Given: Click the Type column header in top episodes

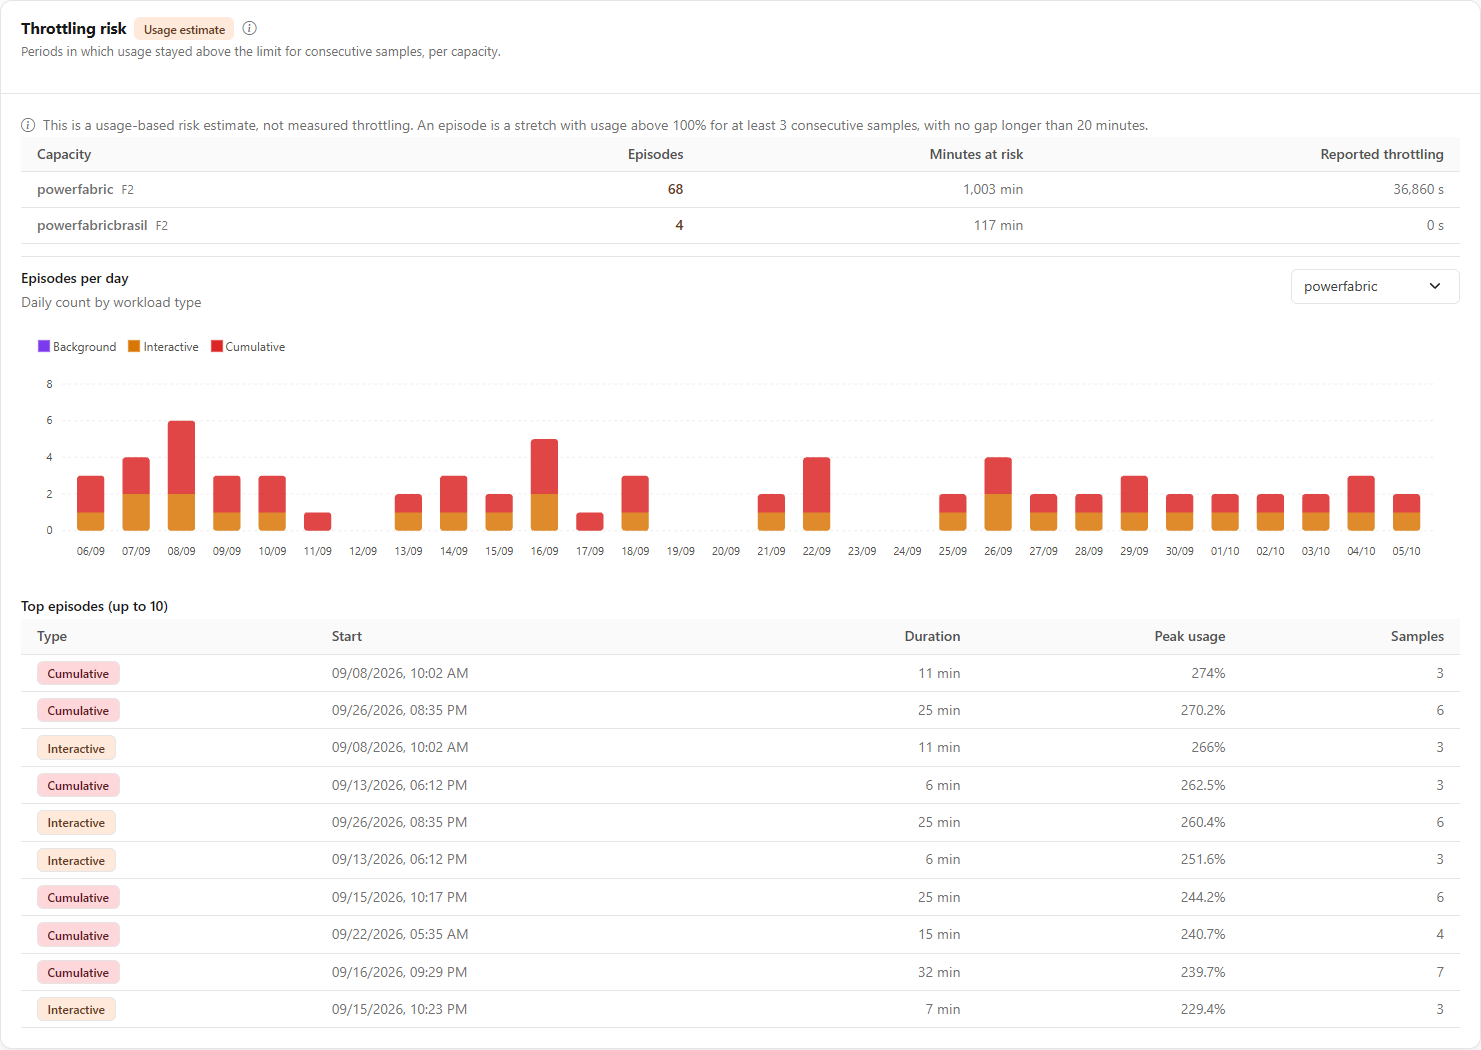Looking at the screenshot, I should pos(52,636).
